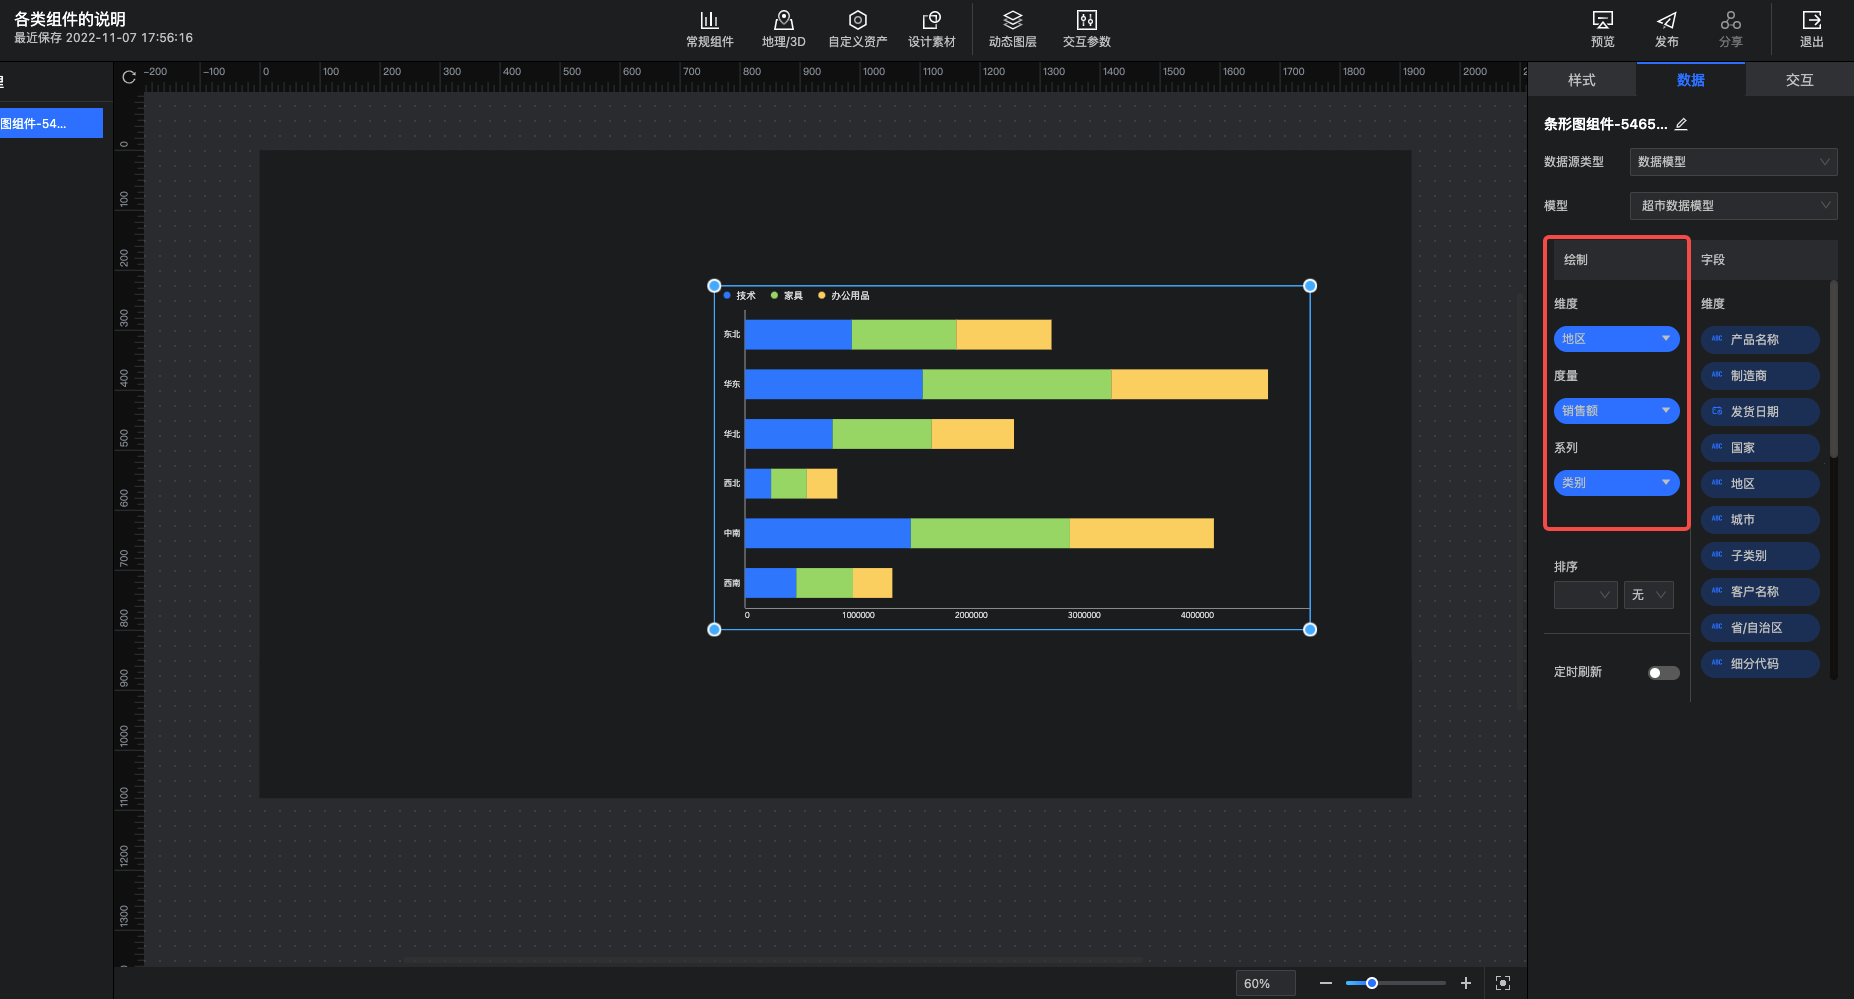
Task: Click the 办公用品 legend marker in the chart
Action: pyautogui.click(x=822, y=295)
